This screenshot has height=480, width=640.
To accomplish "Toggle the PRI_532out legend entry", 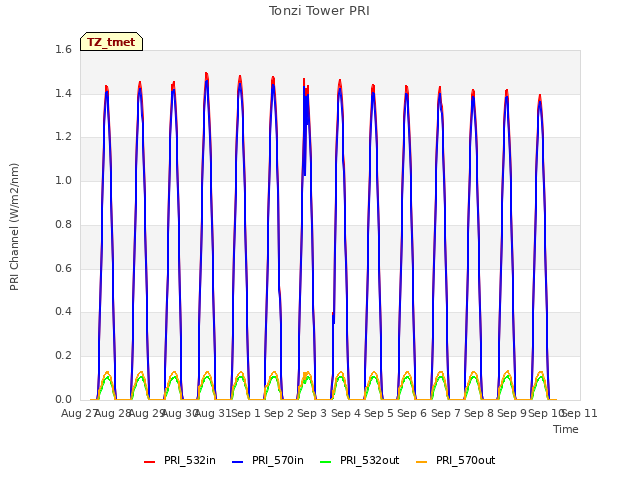I will click(360, 461).
